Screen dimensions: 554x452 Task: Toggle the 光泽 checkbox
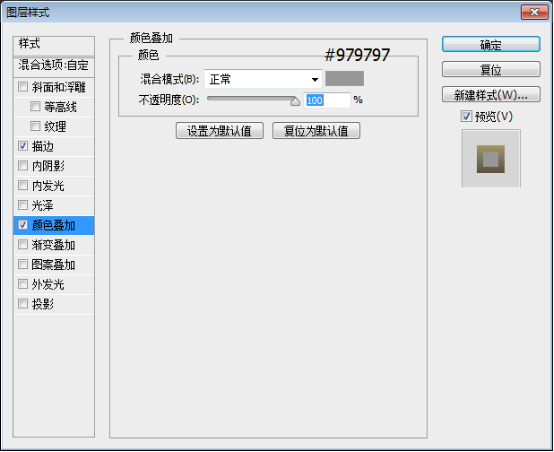click(23, 205)
